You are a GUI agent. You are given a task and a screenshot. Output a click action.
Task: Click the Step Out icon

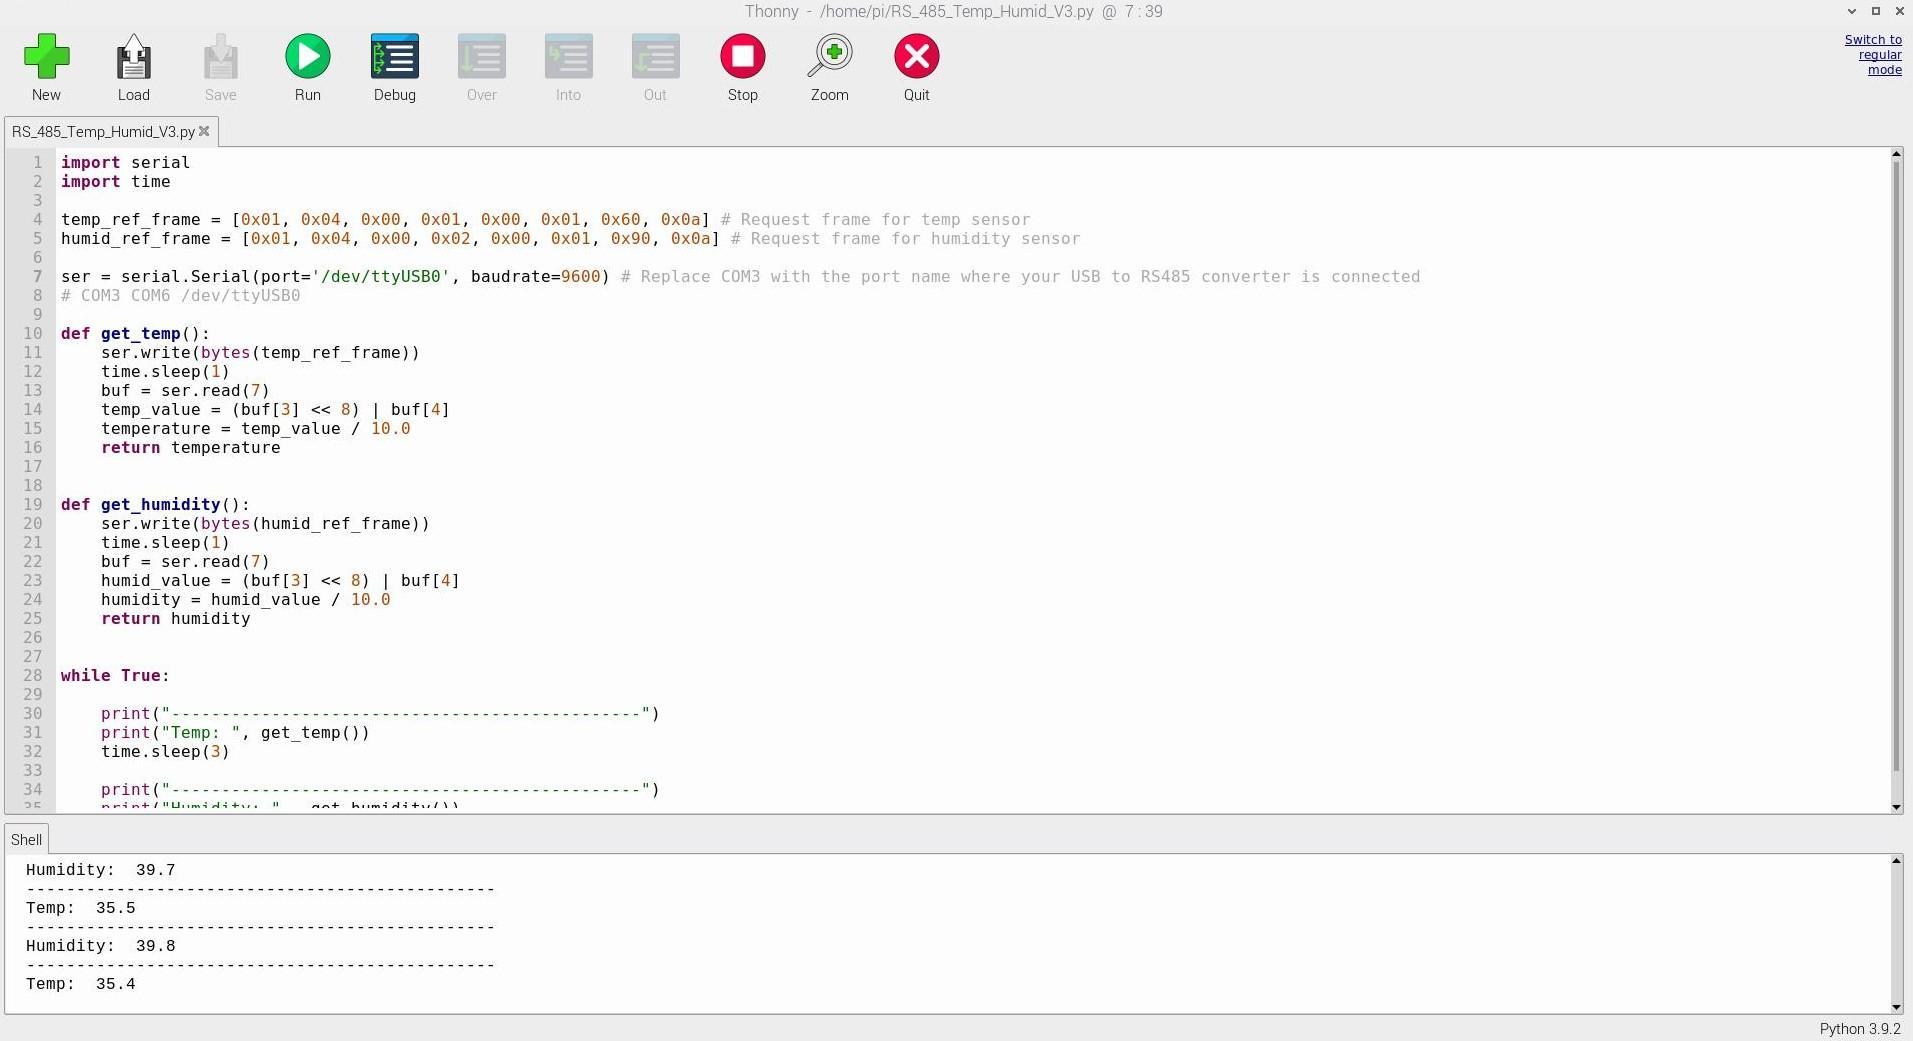(x=655, y=57)
